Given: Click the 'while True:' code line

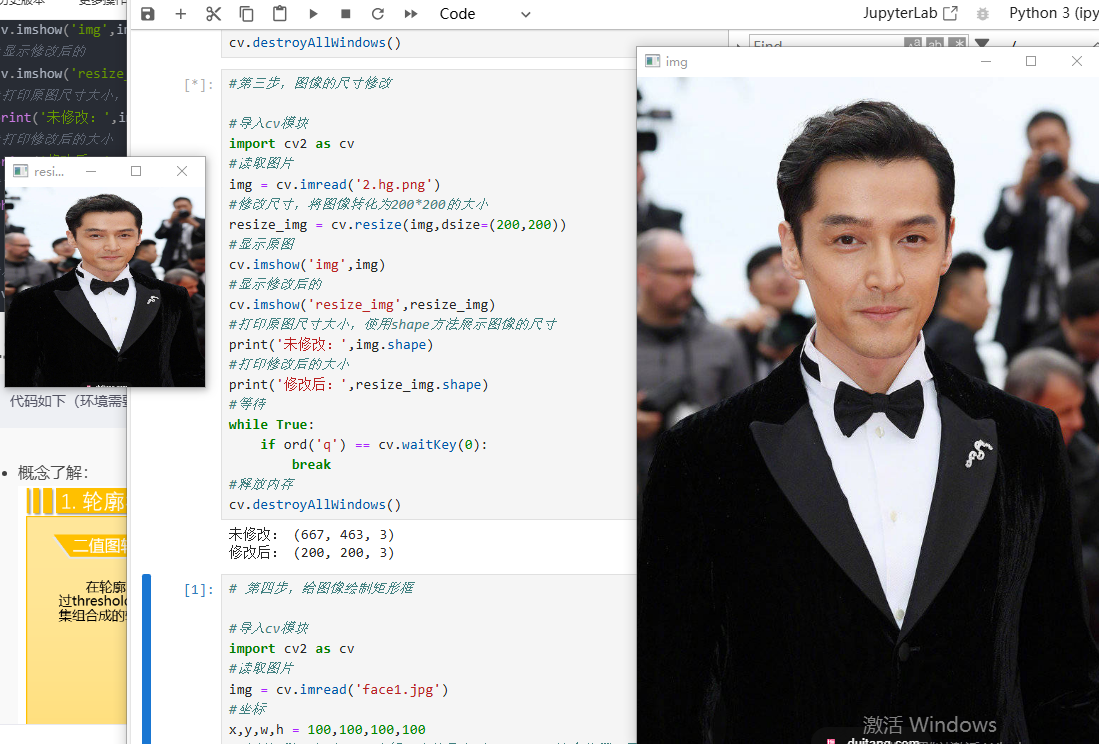Looking at the screenshot, I should click(271, 425).
